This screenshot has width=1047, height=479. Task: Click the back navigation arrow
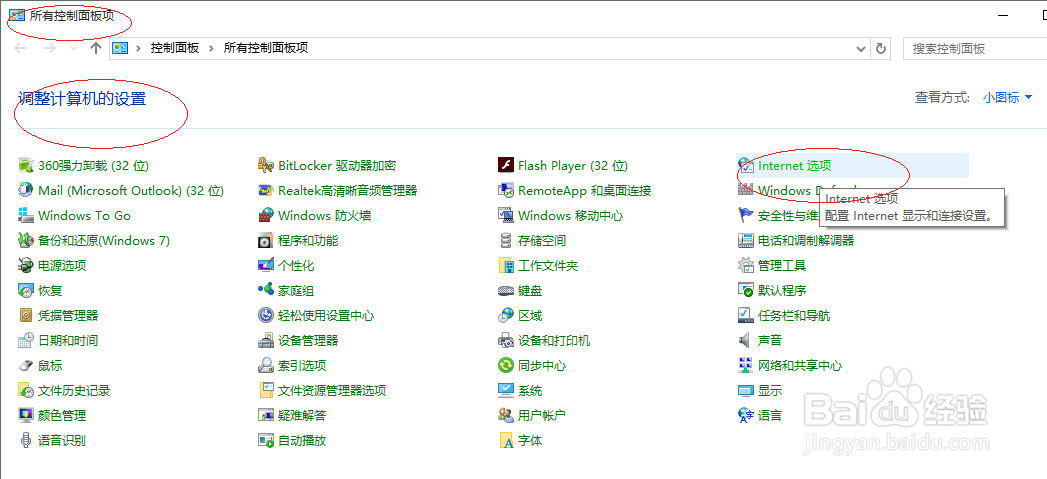[21, 48]
